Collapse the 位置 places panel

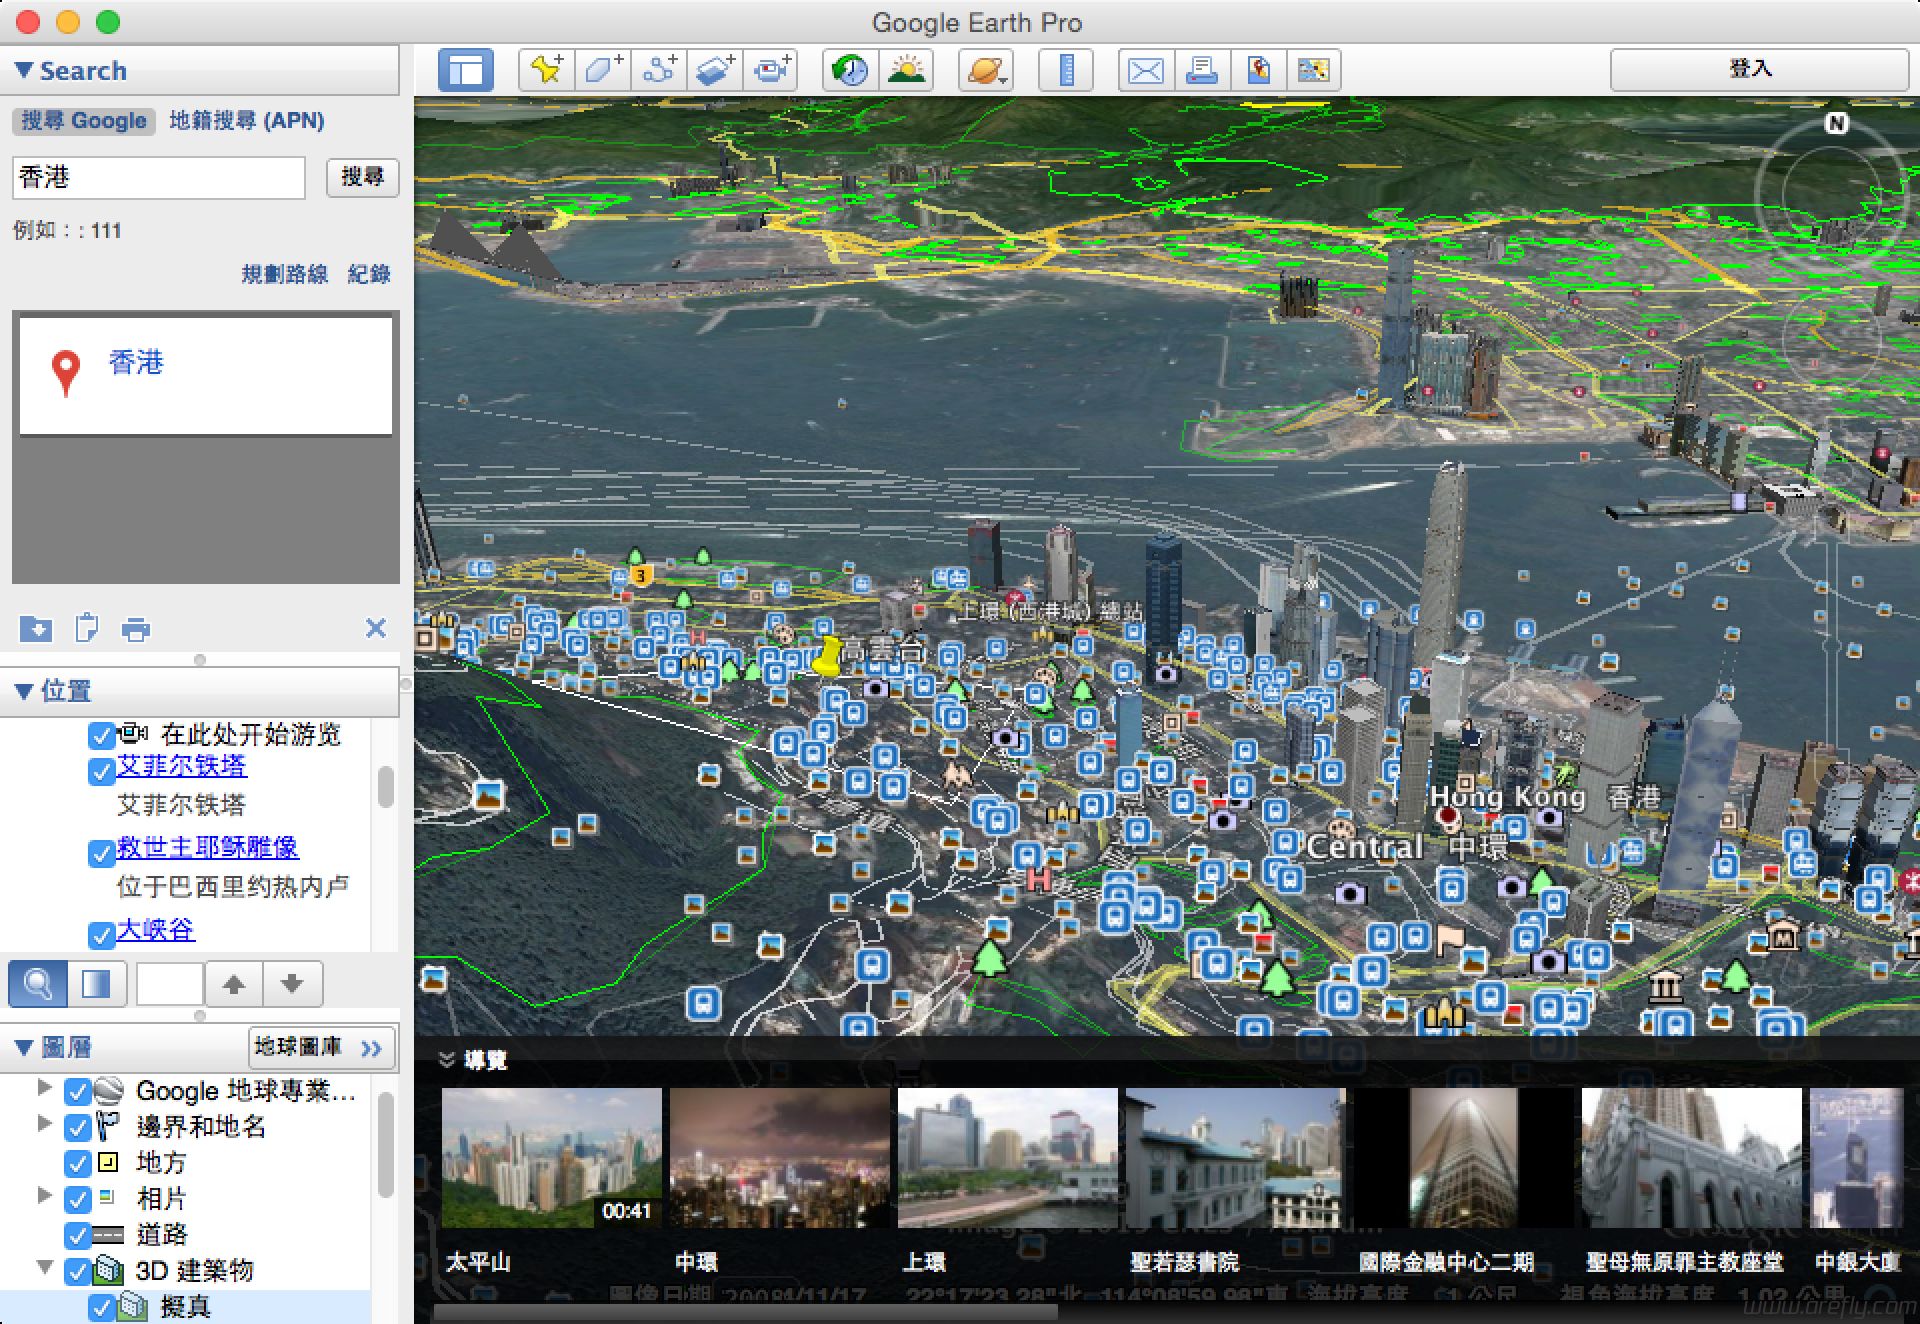tap(24, 691)
